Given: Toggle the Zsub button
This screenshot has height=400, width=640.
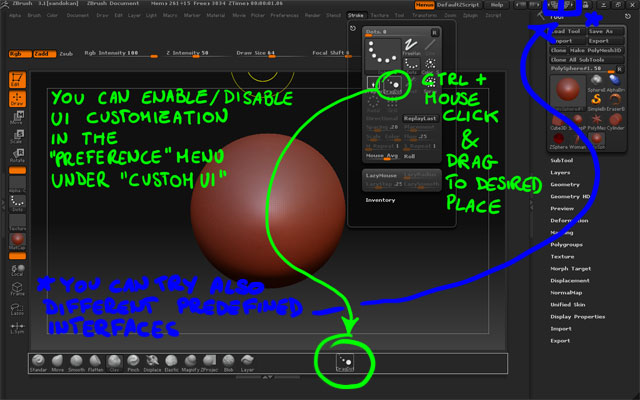Looking at the screenshot, I should tap(66, 54).
